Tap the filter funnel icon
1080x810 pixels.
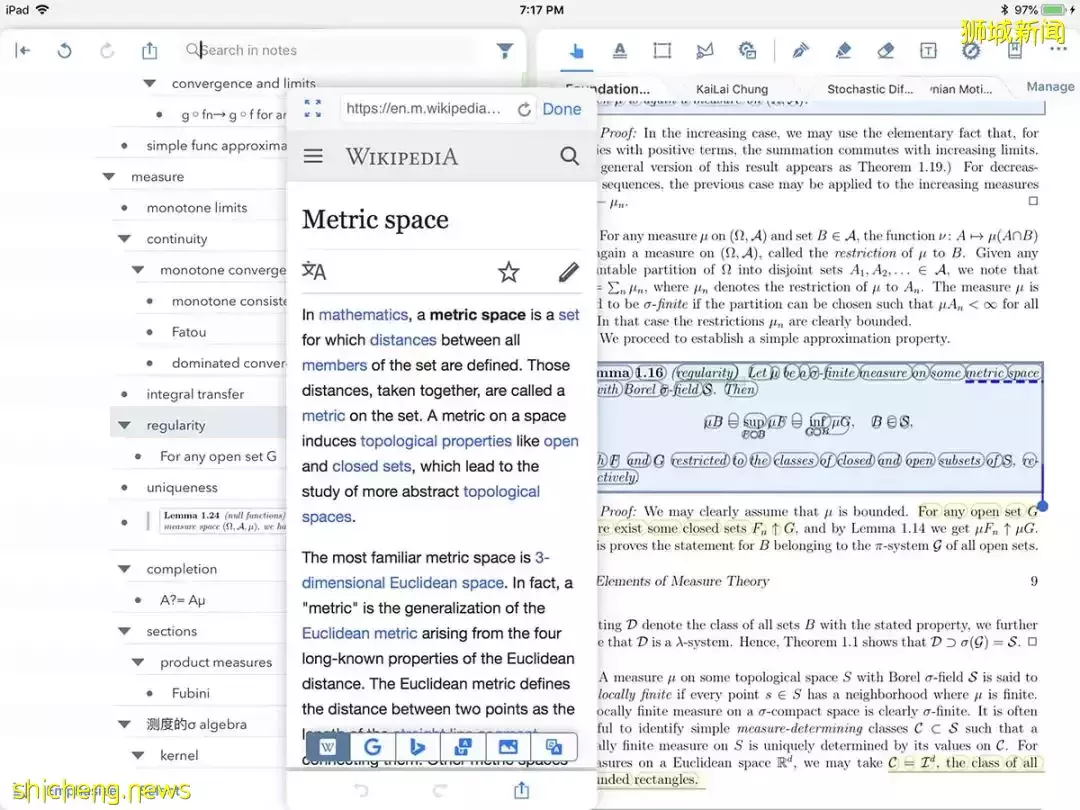pyautogui.click(x=505, y=50)
